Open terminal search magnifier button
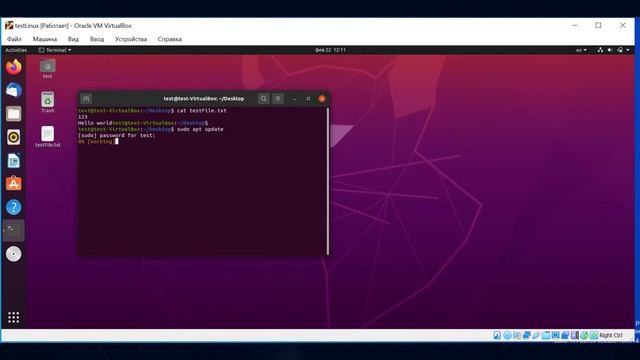This screenshot has height=360, width=640. pyautogui.click(x=264, y=99)
